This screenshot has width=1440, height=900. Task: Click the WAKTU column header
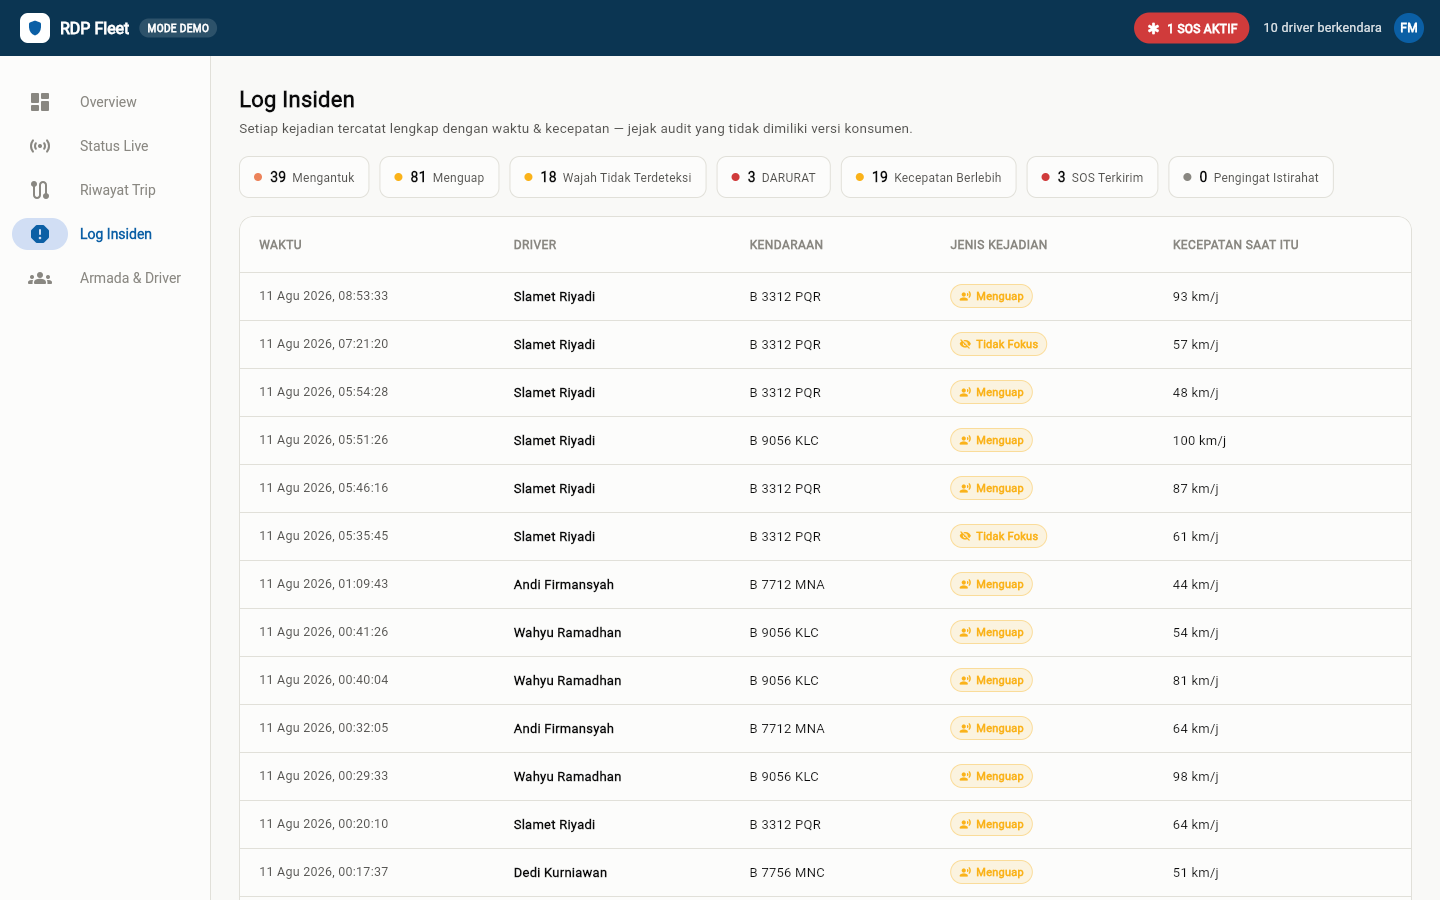(x=280, y=245)
